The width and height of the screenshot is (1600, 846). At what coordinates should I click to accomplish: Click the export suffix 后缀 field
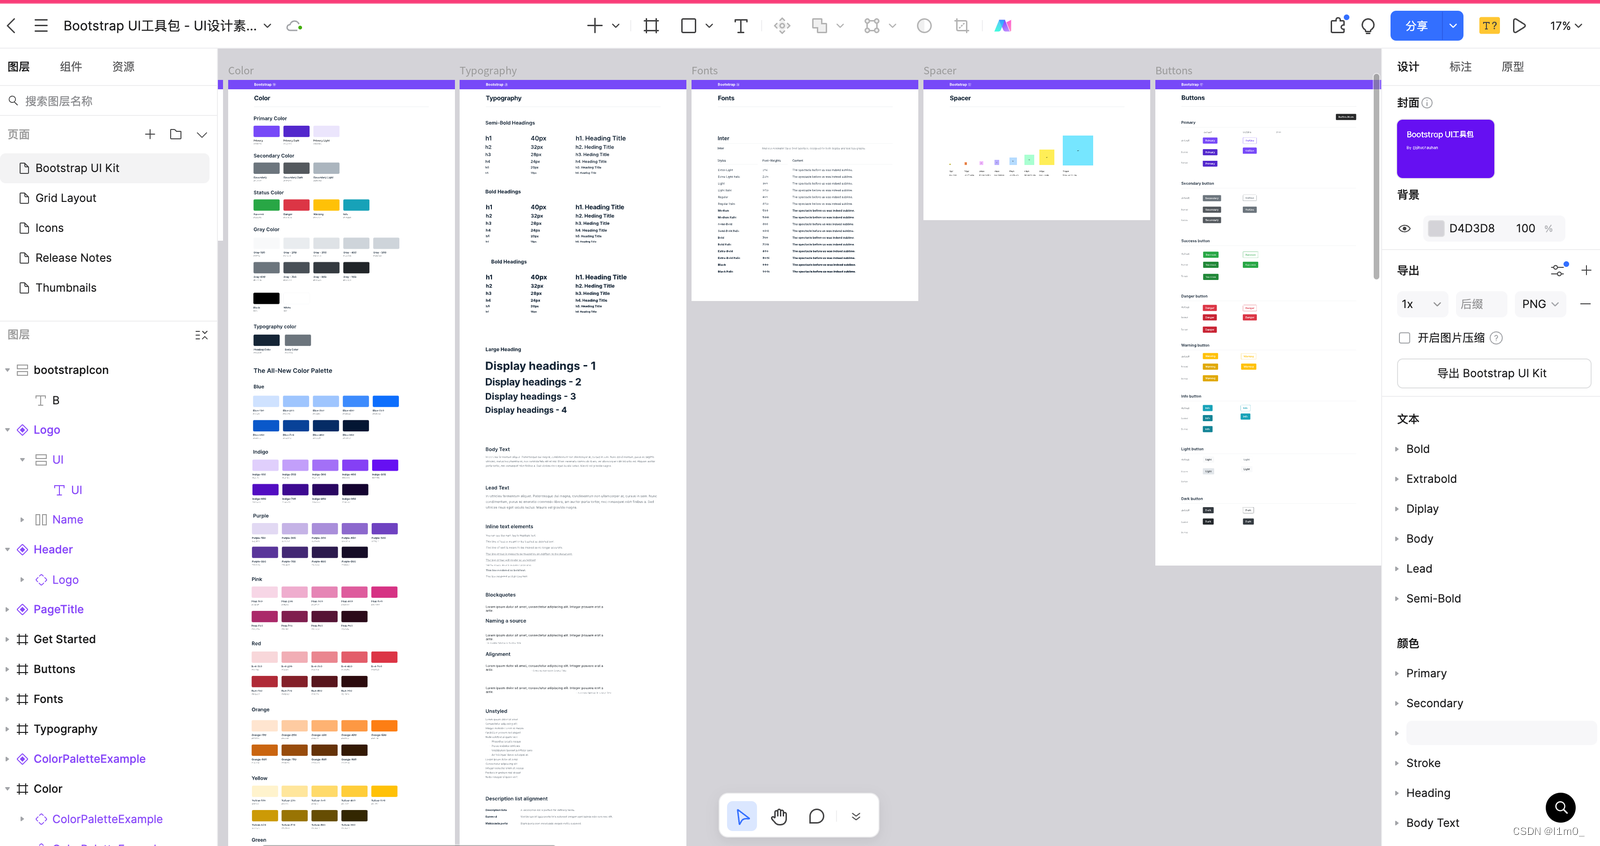[1481, 304]
